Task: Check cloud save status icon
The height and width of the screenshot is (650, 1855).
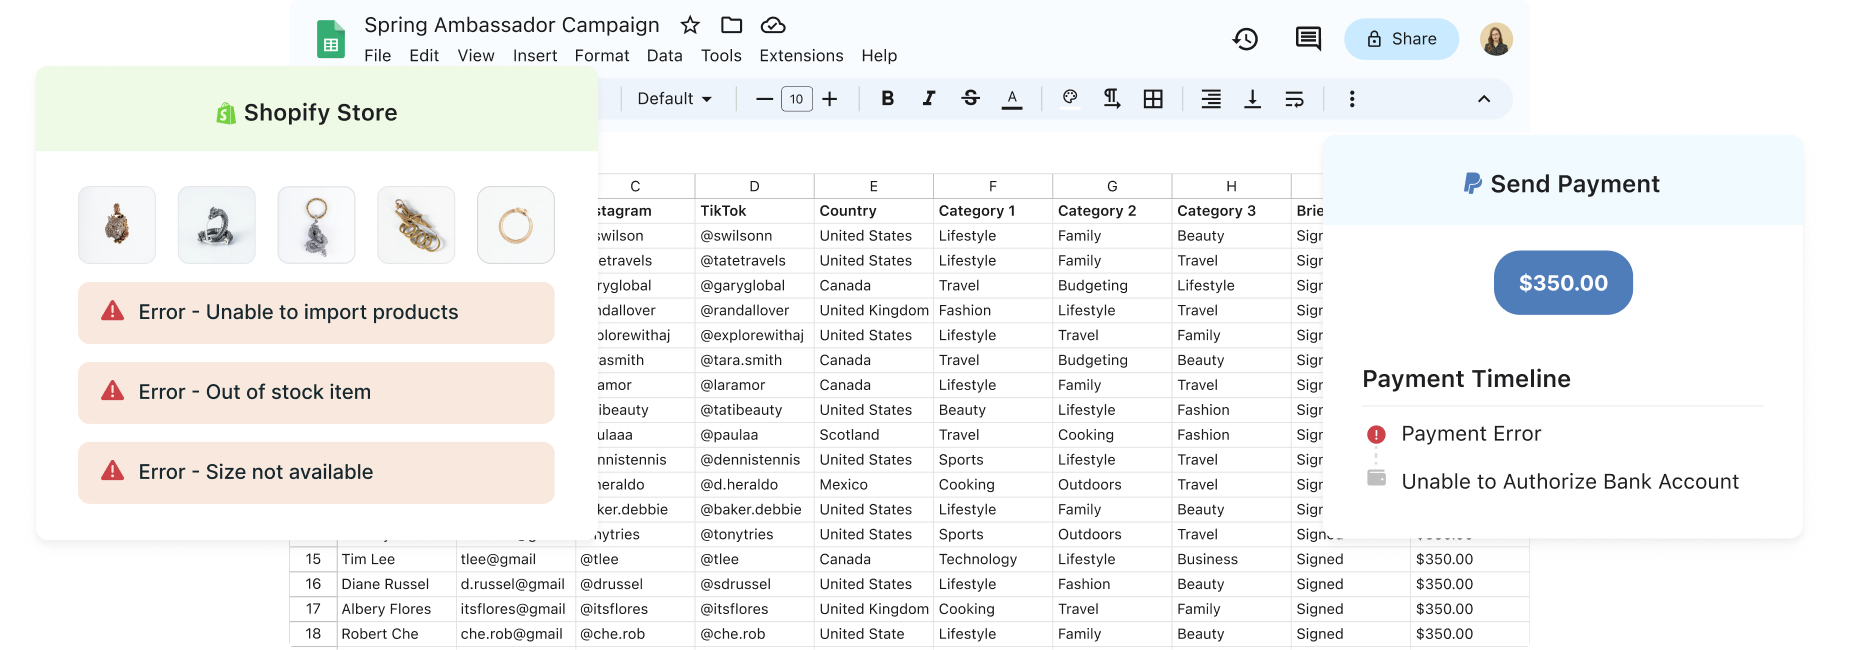Action: 773,25
